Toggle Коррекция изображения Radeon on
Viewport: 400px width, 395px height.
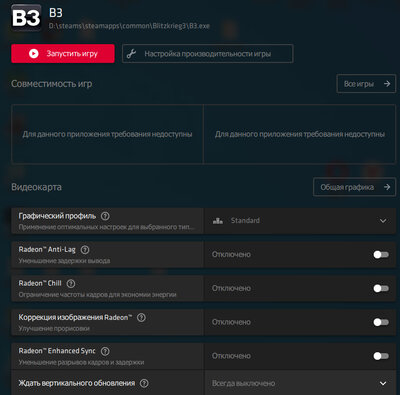381,322
